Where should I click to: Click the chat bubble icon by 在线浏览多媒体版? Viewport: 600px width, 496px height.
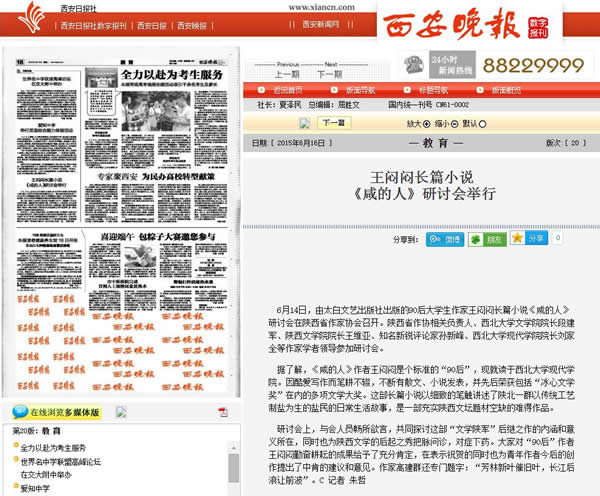tap(20, 412)
